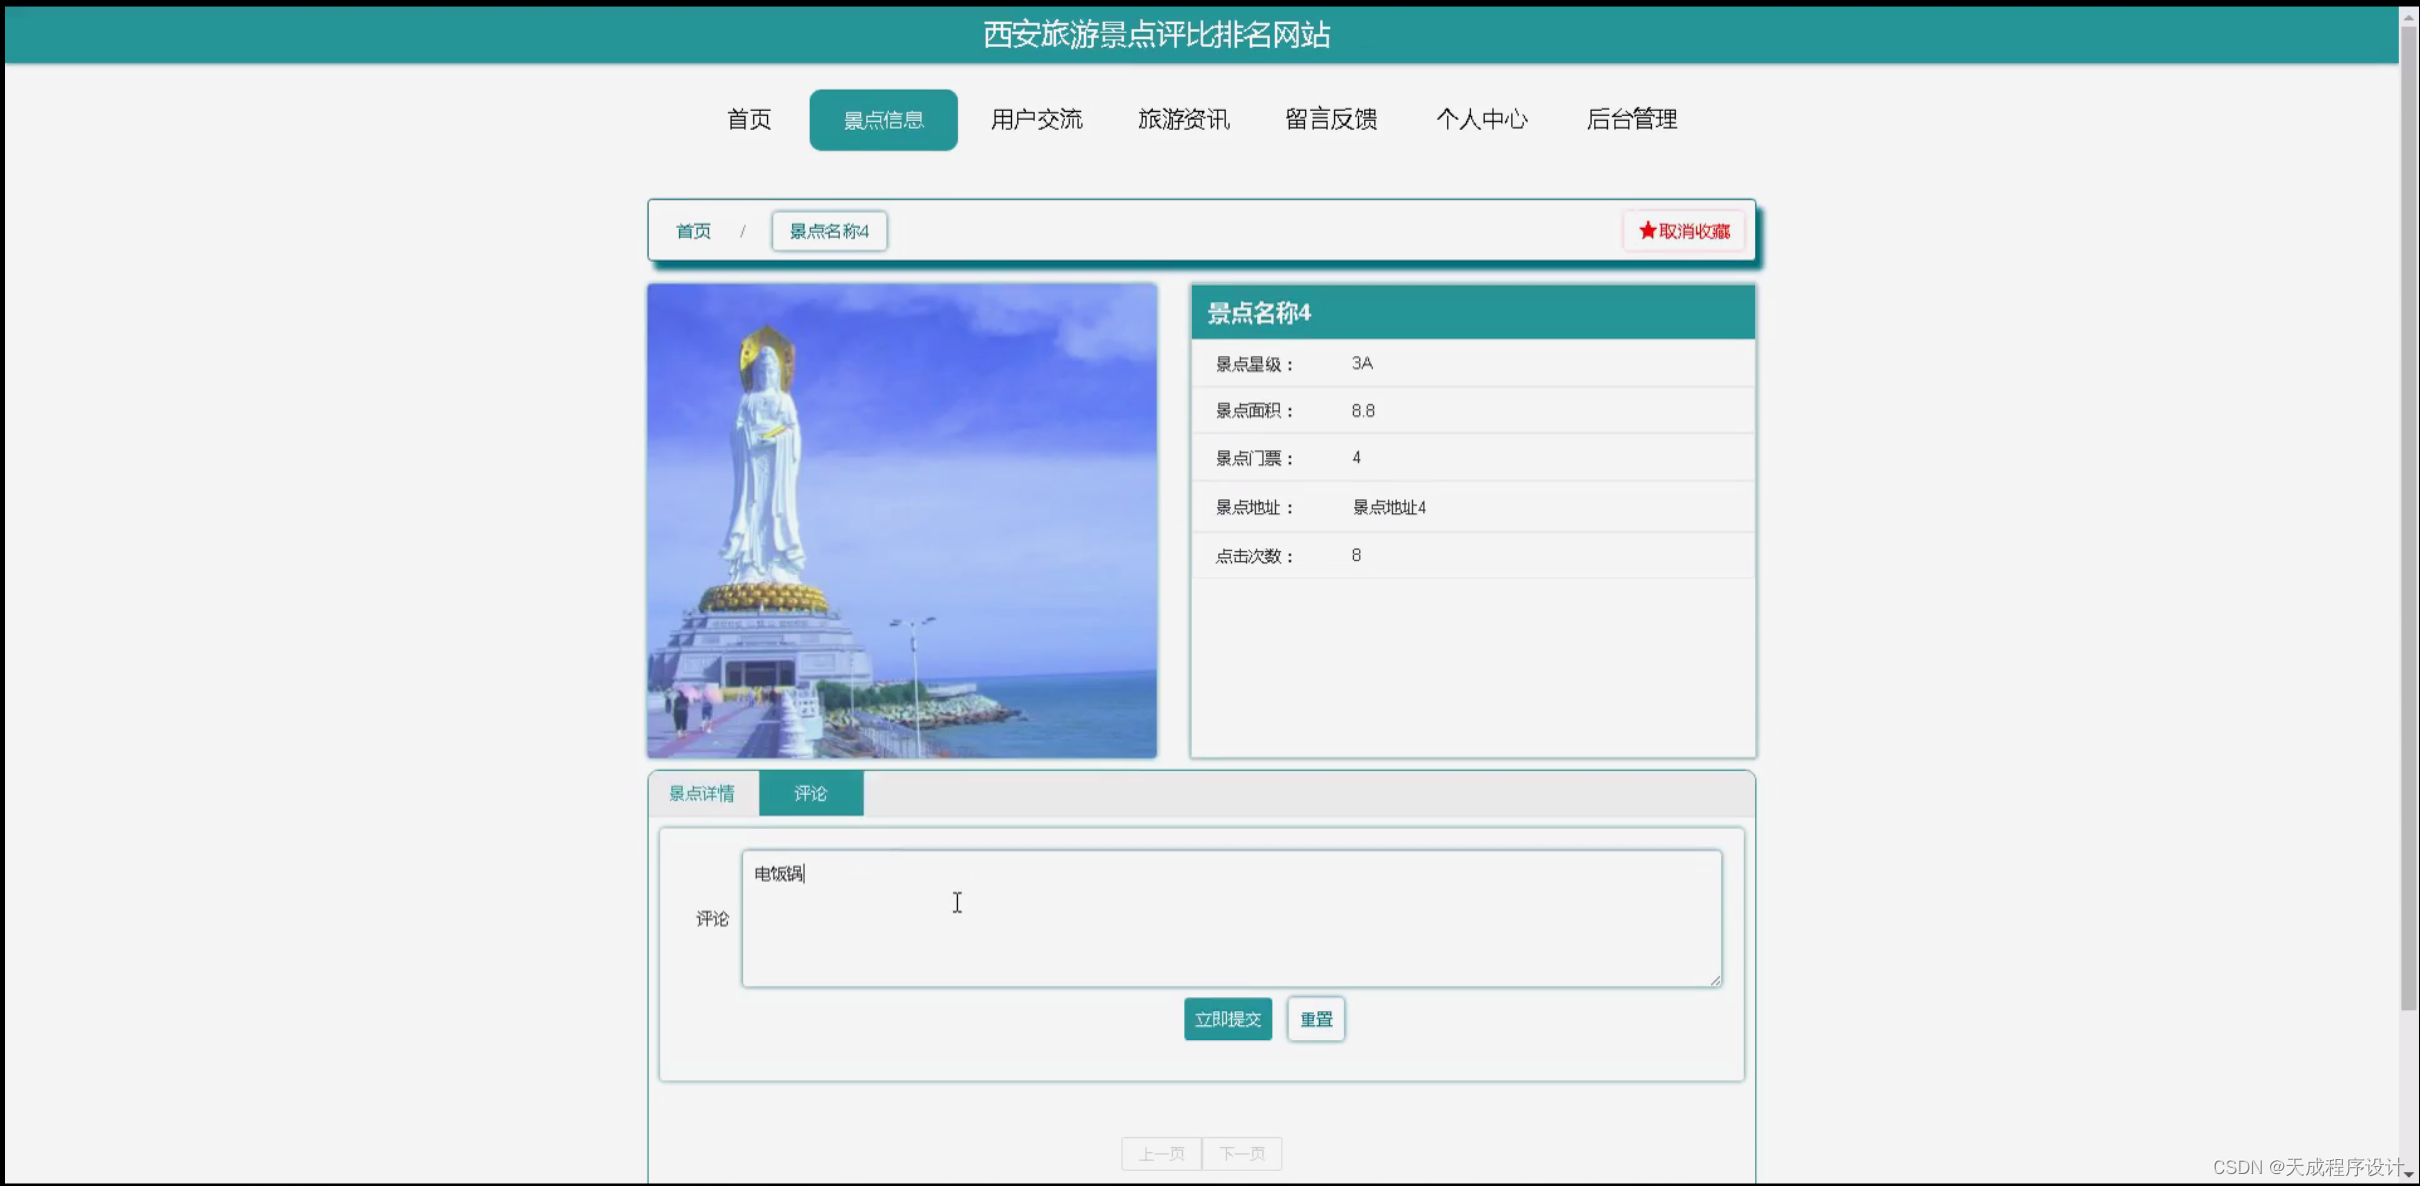Image resolution: width=2420 pixels, height=1186 pixels.
Task: Click 首页 in the top navigation
Action: point(748,119)
